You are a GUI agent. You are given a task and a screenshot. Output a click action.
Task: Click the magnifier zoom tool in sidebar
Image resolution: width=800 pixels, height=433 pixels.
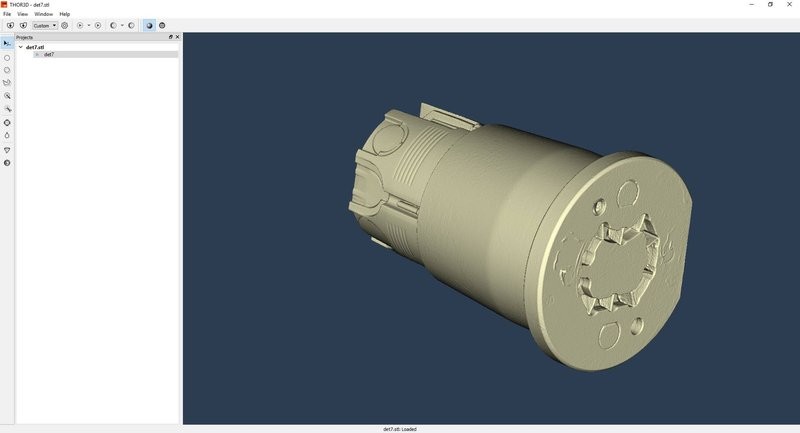tap(7, 96)
